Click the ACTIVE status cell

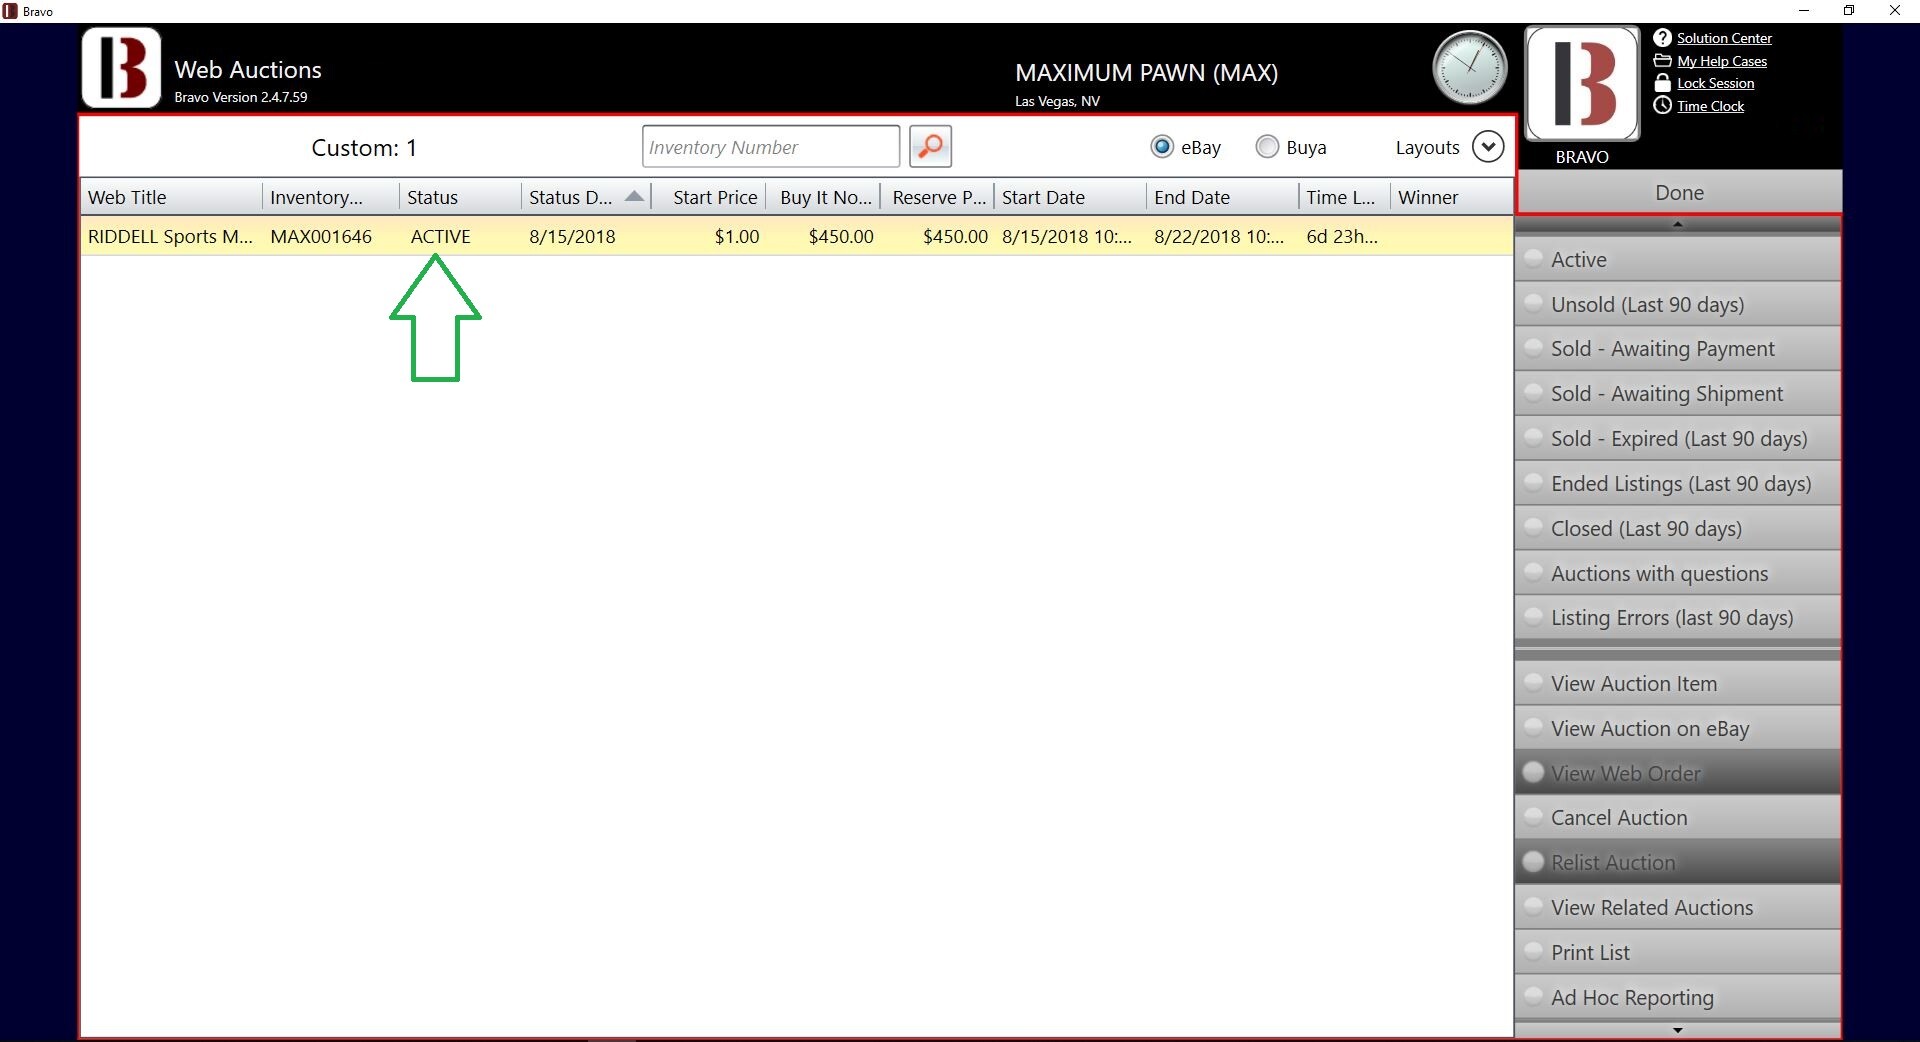point(440,237)
